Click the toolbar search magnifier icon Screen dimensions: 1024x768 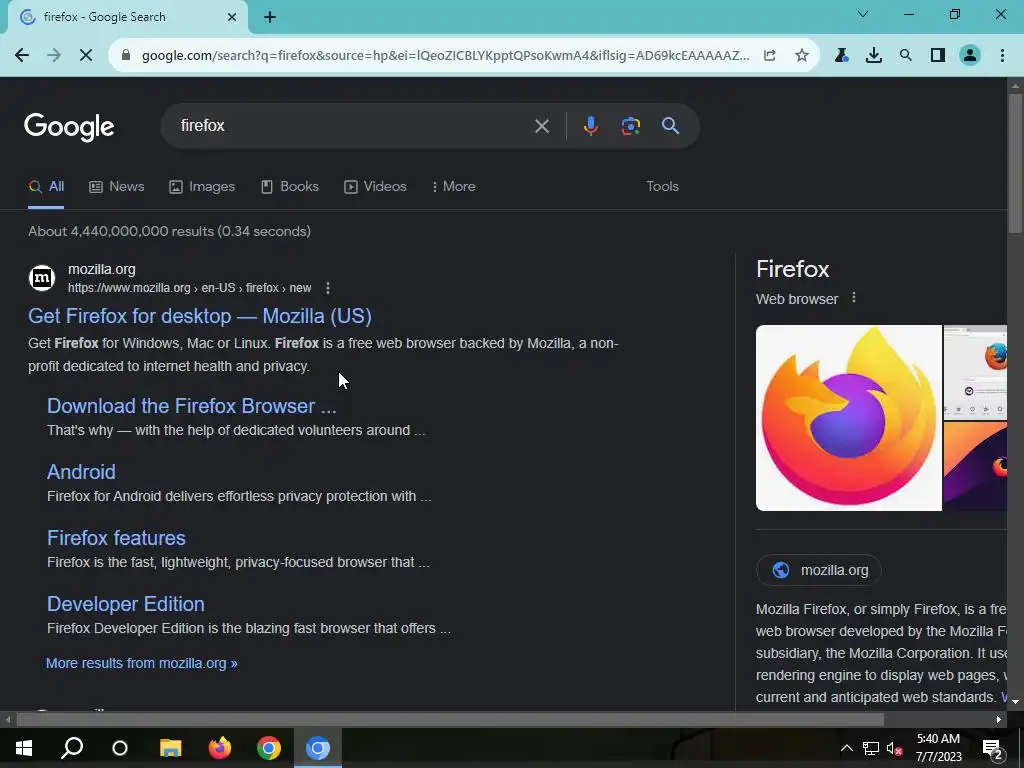(x=906, y=56)
